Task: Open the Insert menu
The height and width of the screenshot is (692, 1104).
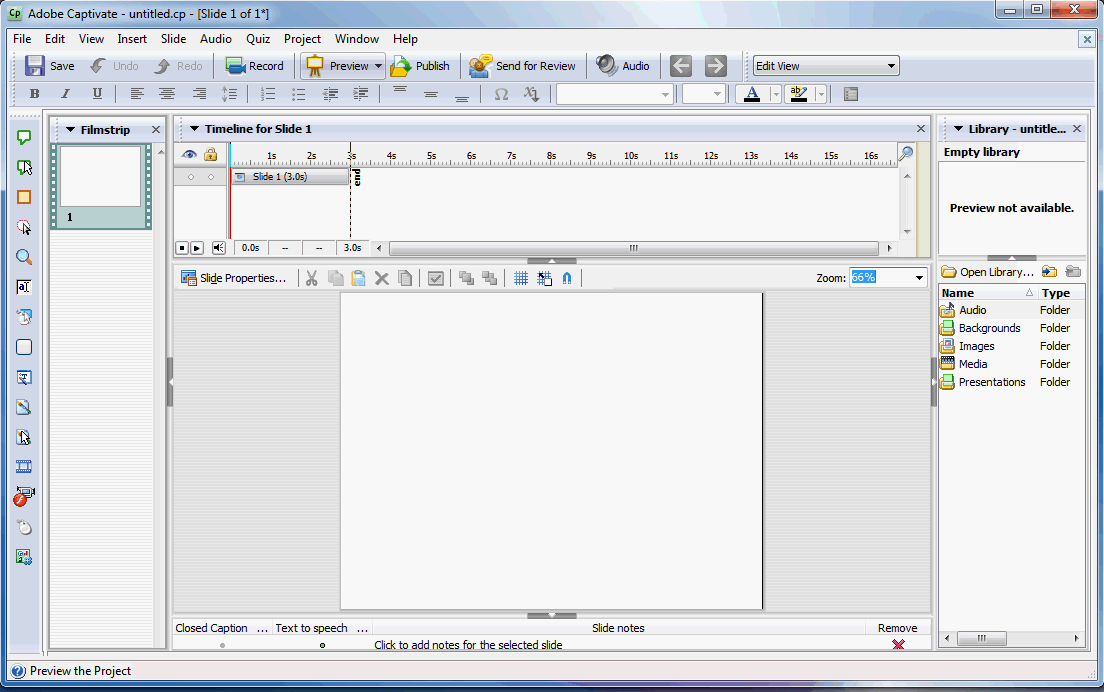Action: click(x=132, y=39)
